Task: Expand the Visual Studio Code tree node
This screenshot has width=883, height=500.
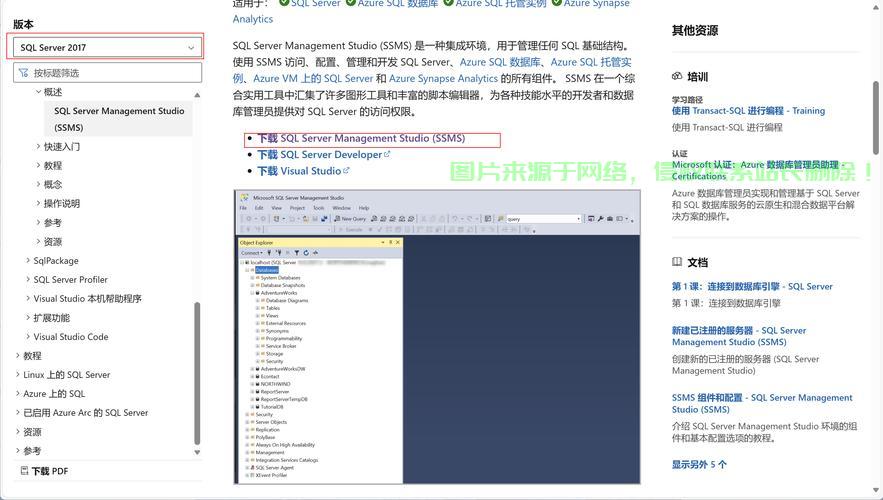Action: click(x=28, y=337)
